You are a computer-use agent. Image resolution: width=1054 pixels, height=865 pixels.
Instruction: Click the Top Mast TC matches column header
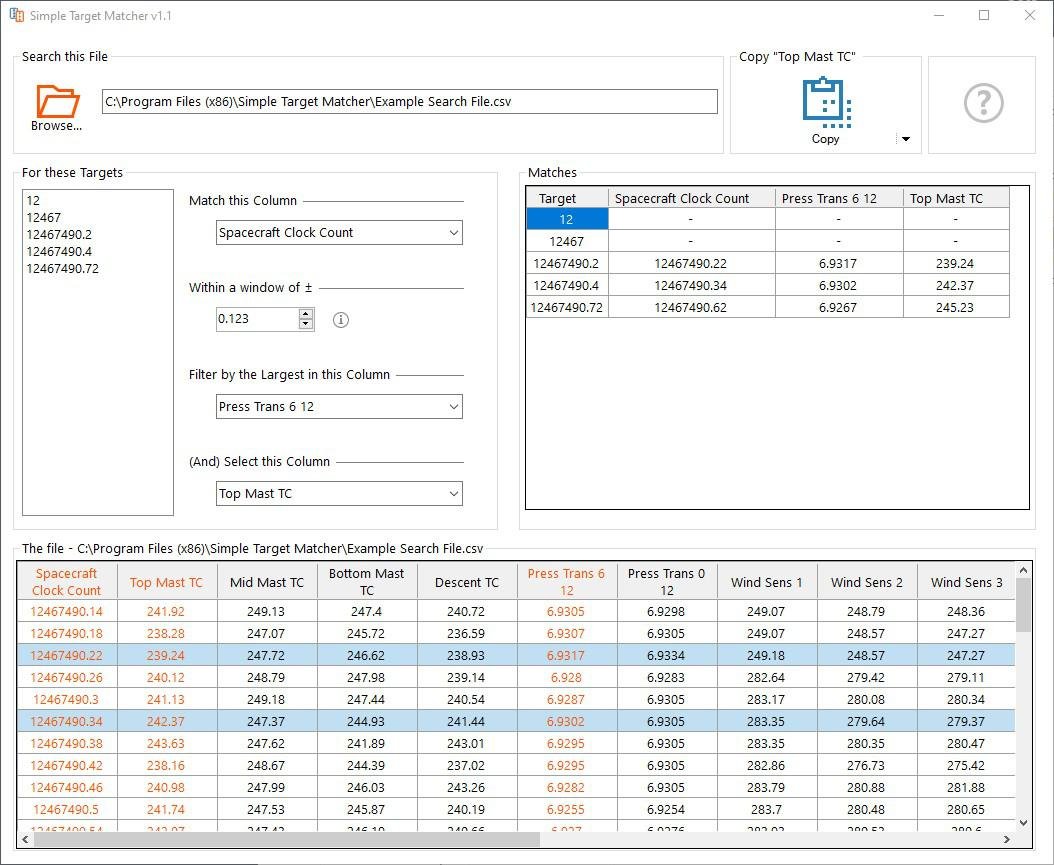tap(946, 199)
